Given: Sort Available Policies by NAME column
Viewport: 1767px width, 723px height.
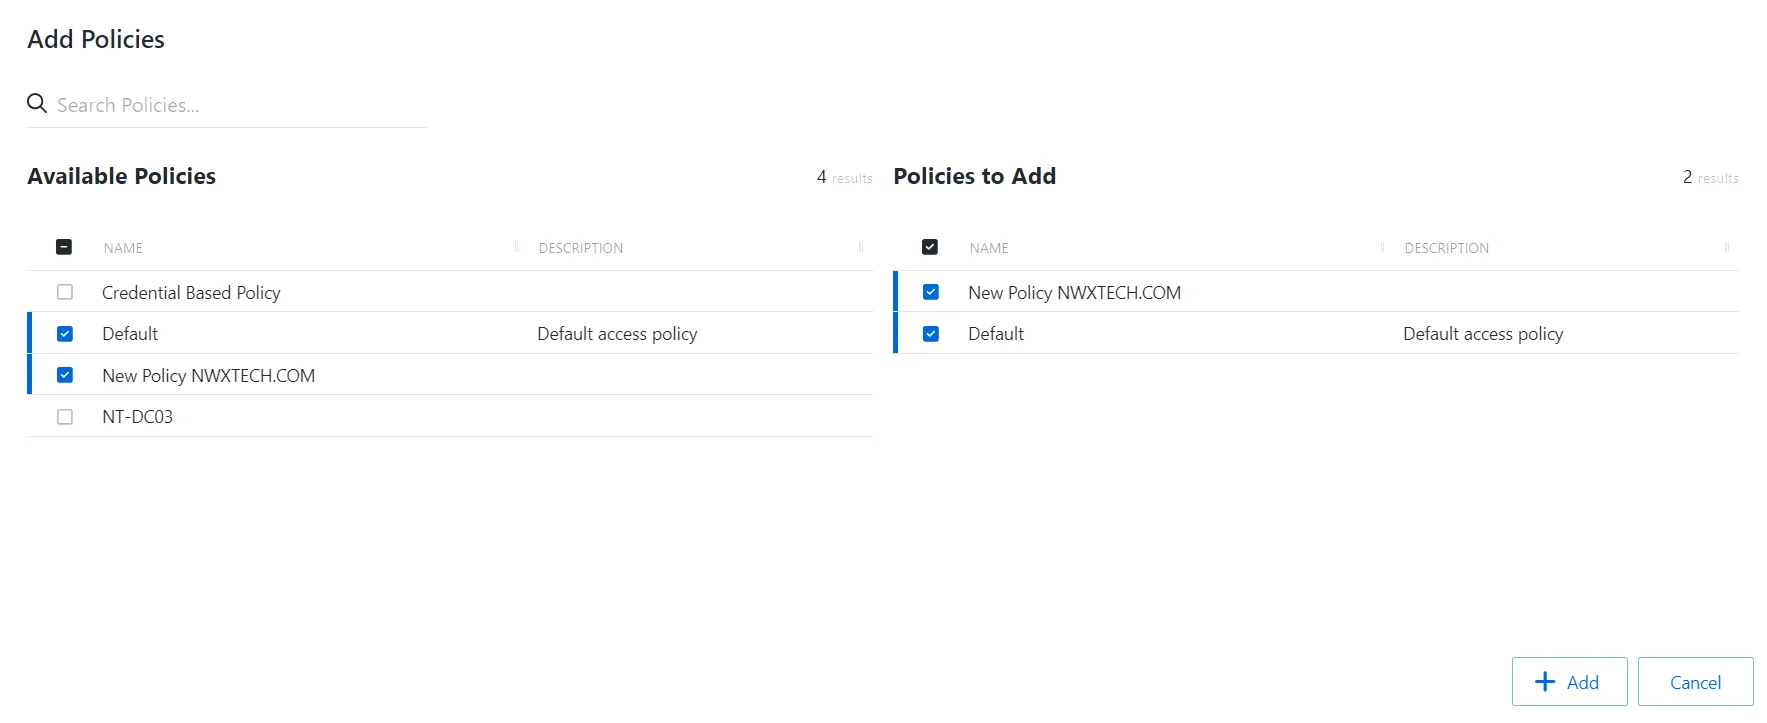Looking at the screenshot, I should (123, 248).
